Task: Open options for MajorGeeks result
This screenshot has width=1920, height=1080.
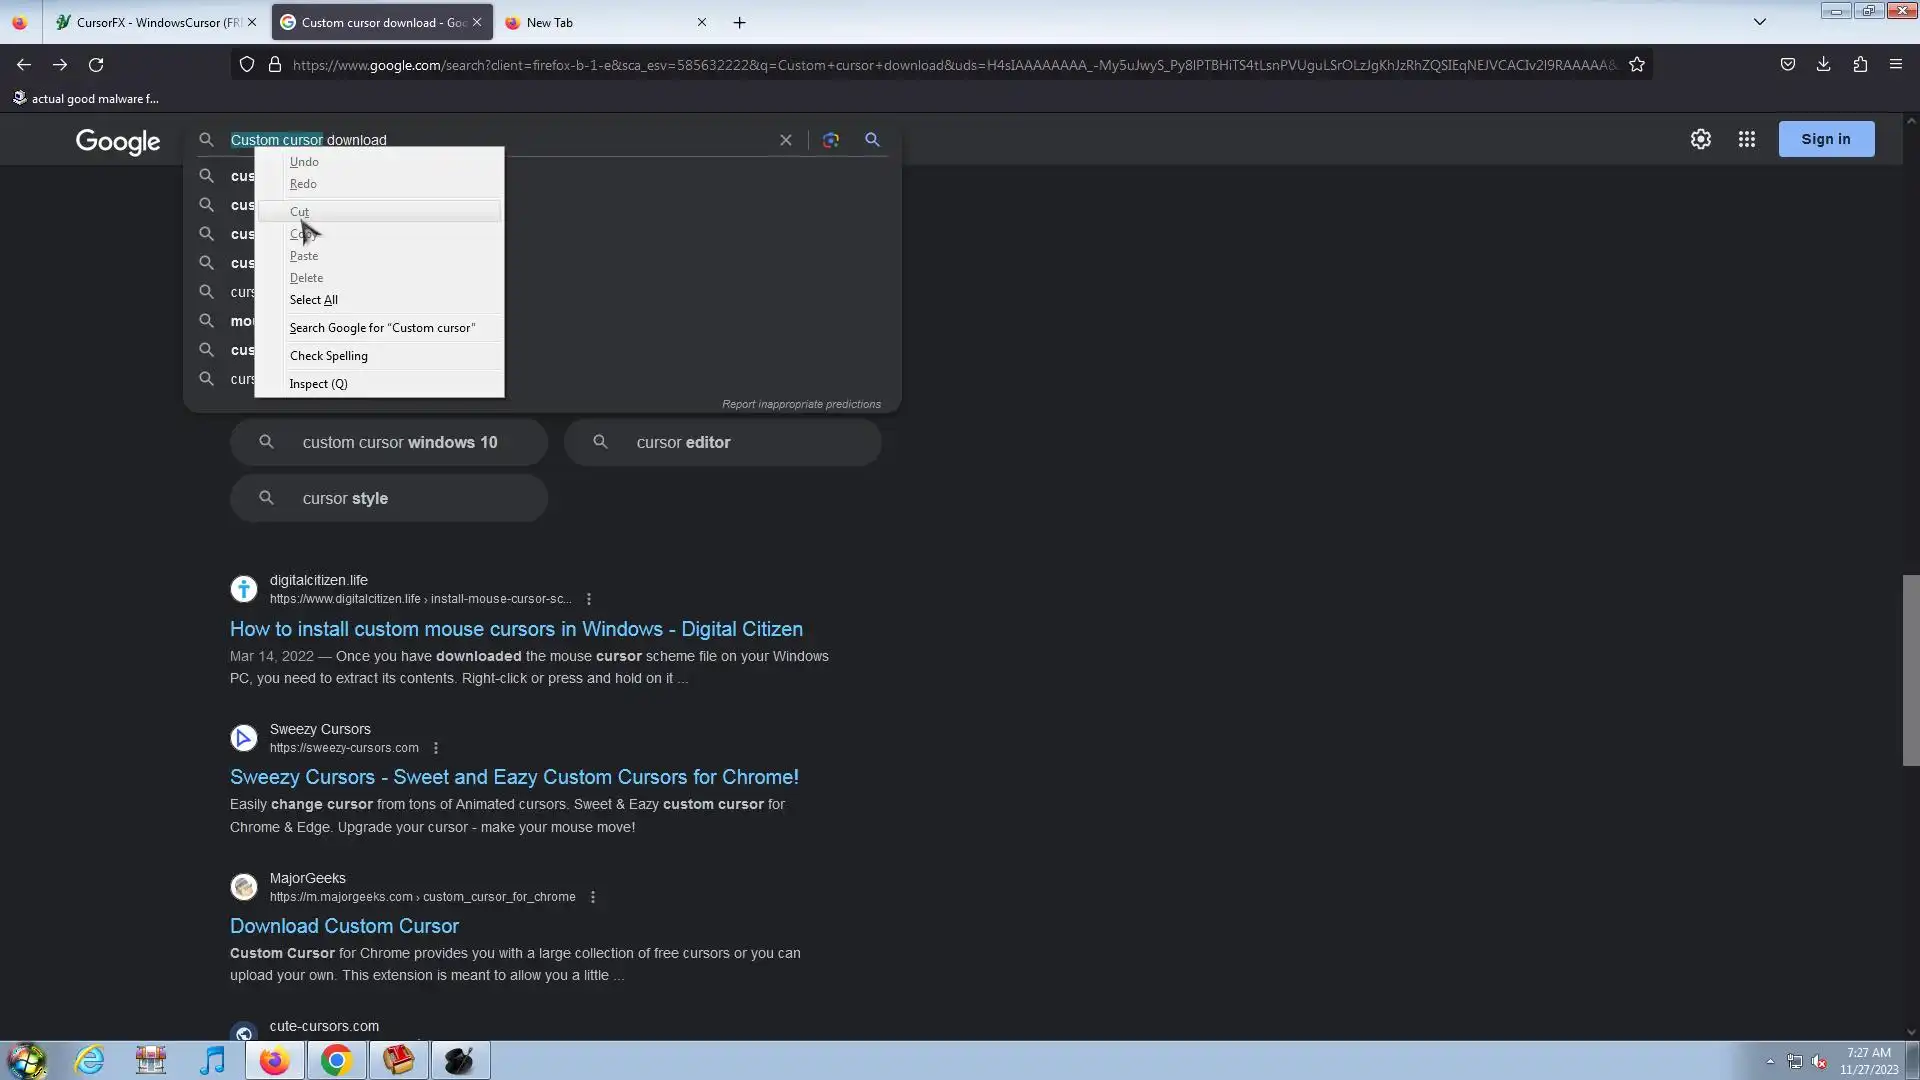Action: click(x=593, y=897)
